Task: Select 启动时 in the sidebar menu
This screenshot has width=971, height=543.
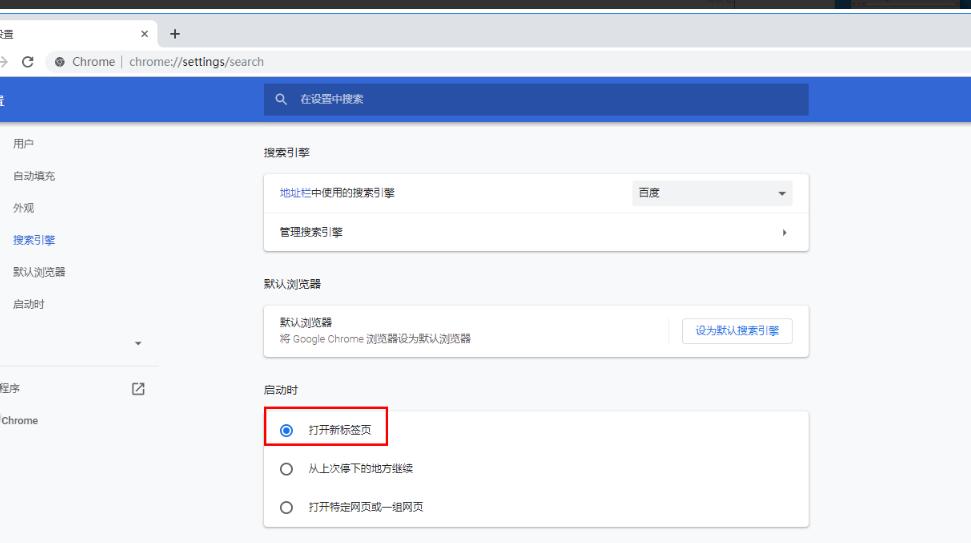Action: [29, 304]
